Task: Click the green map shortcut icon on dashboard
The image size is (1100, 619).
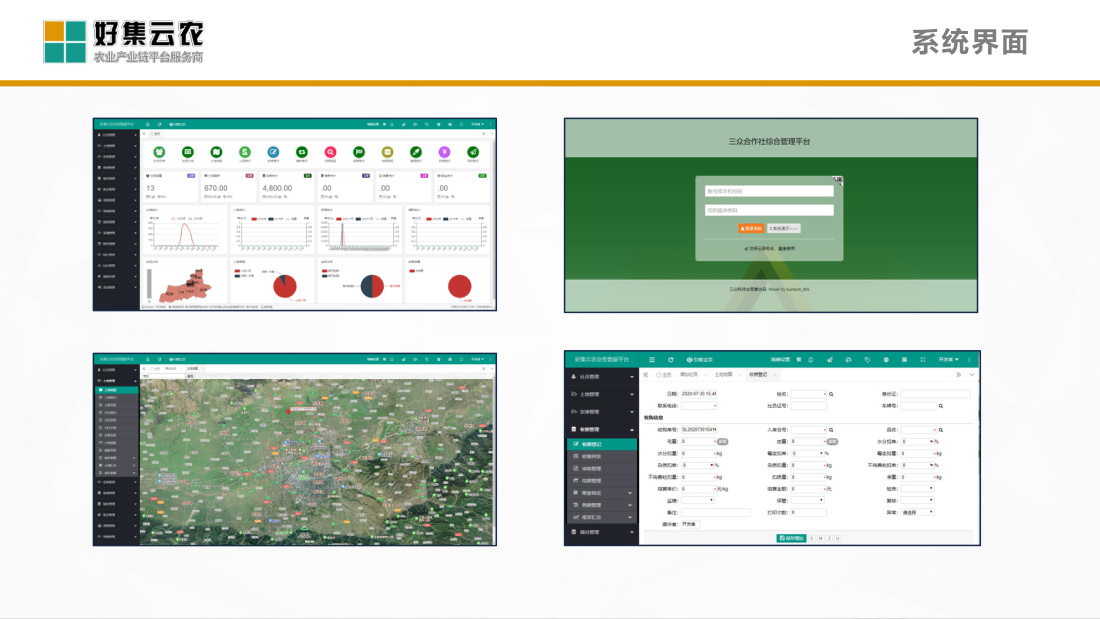Action: point(216,152)
